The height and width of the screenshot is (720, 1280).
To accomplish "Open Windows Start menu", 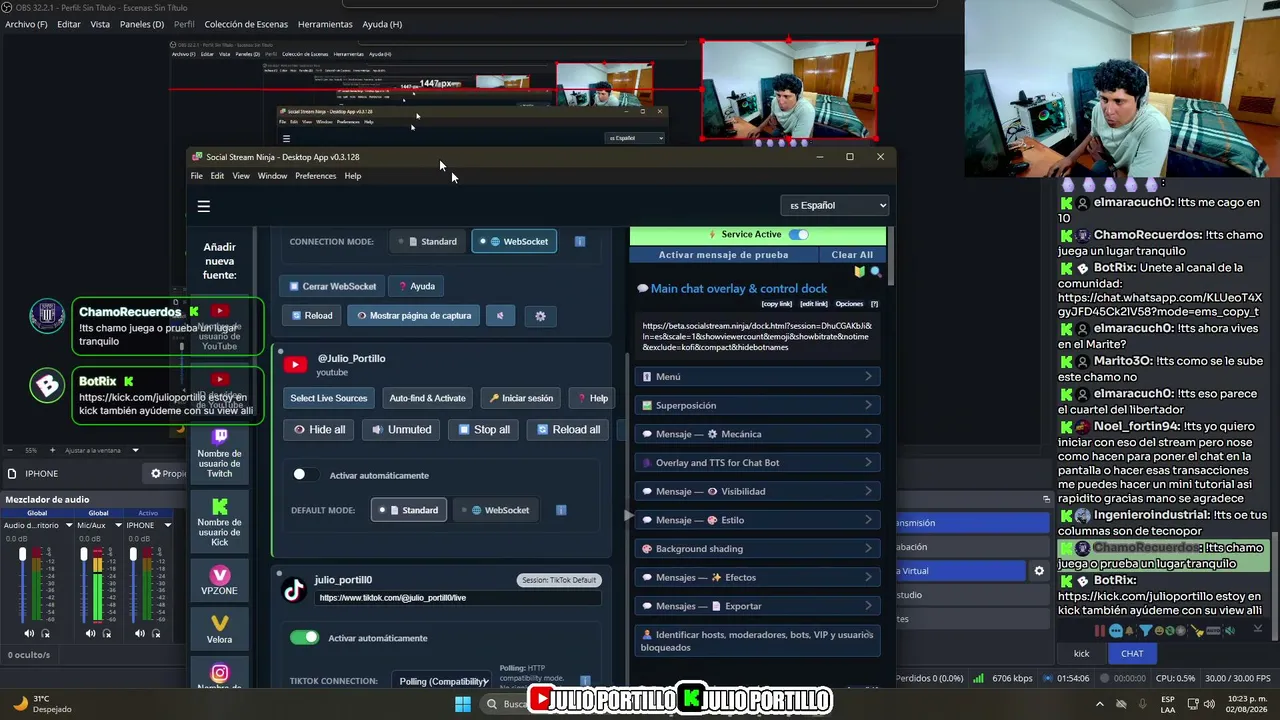I will point(463,704).
